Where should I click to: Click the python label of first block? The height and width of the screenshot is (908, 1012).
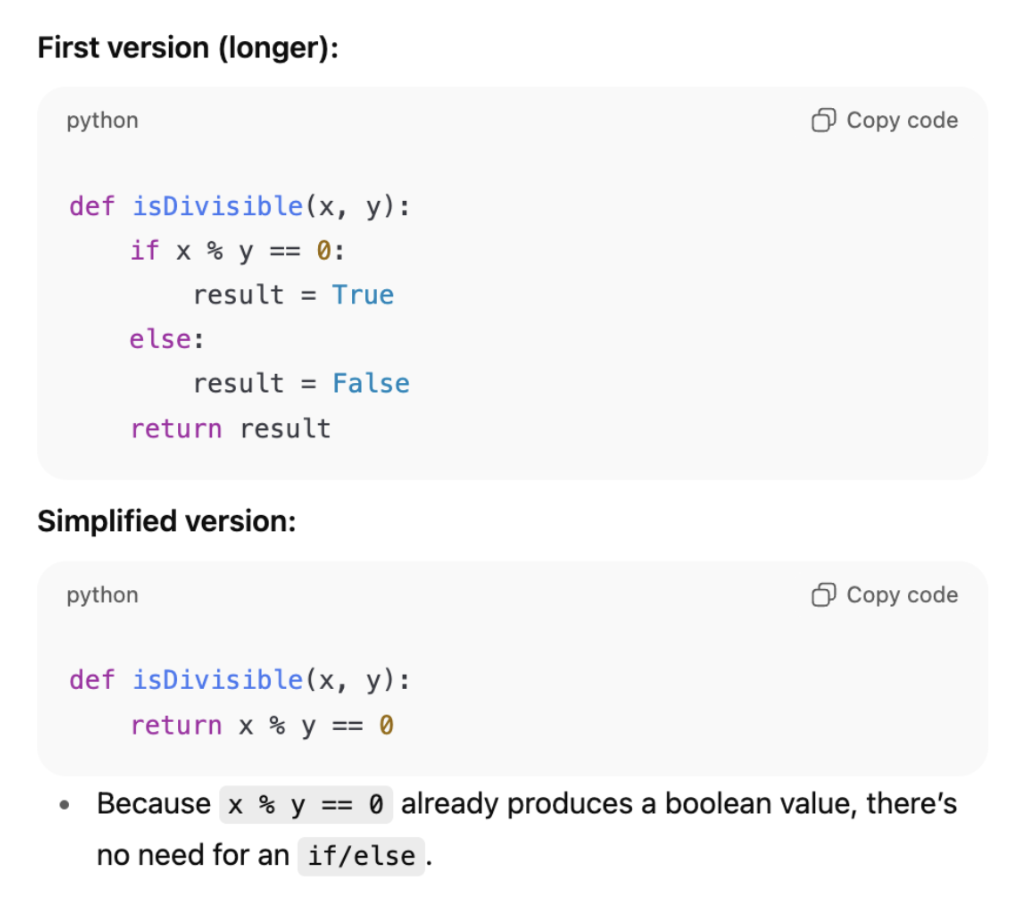[x=103, y=121]
